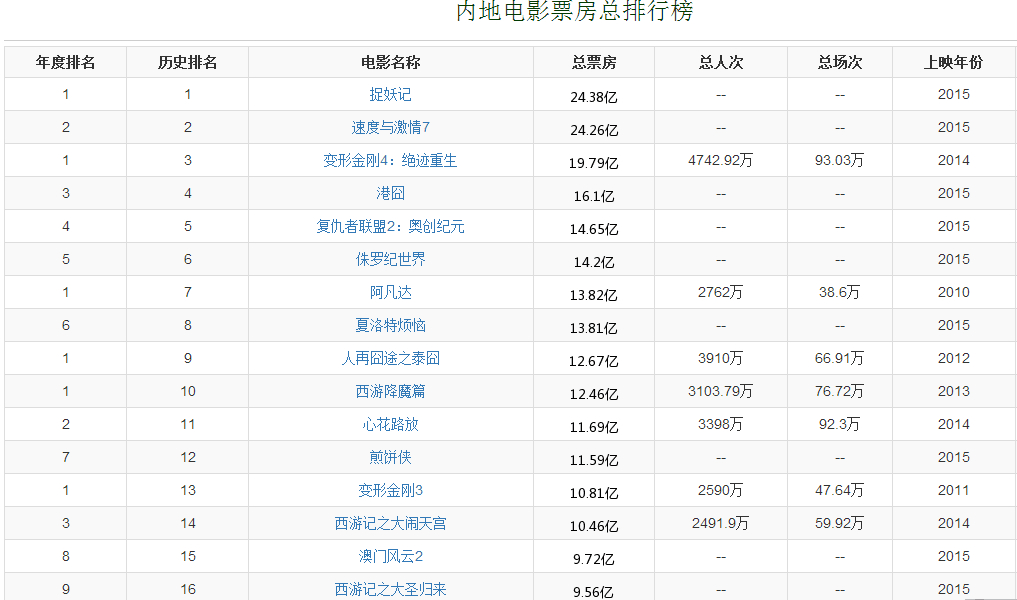Click the 76.72万 screenings cell
This screenshot has width=1017, height=600.
(x=840, y=391)
